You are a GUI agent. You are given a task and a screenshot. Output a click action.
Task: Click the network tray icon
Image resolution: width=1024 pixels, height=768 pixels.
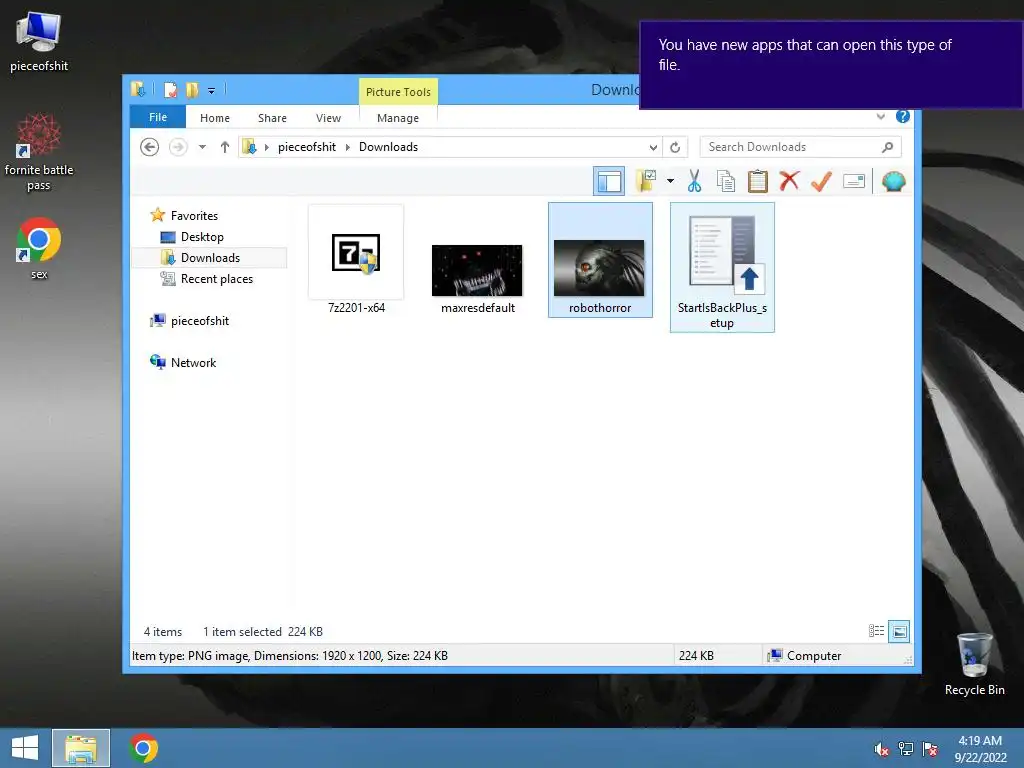(x=905, y=749)
